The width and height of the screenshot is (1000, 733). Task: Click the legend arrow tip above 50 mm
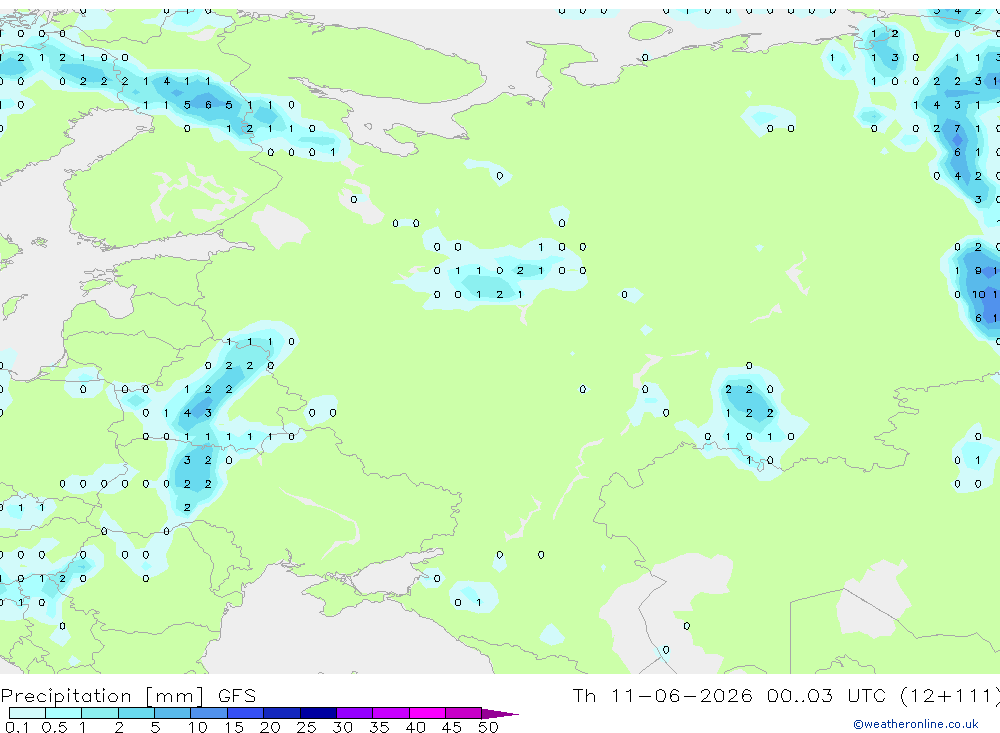click(500, 714)
